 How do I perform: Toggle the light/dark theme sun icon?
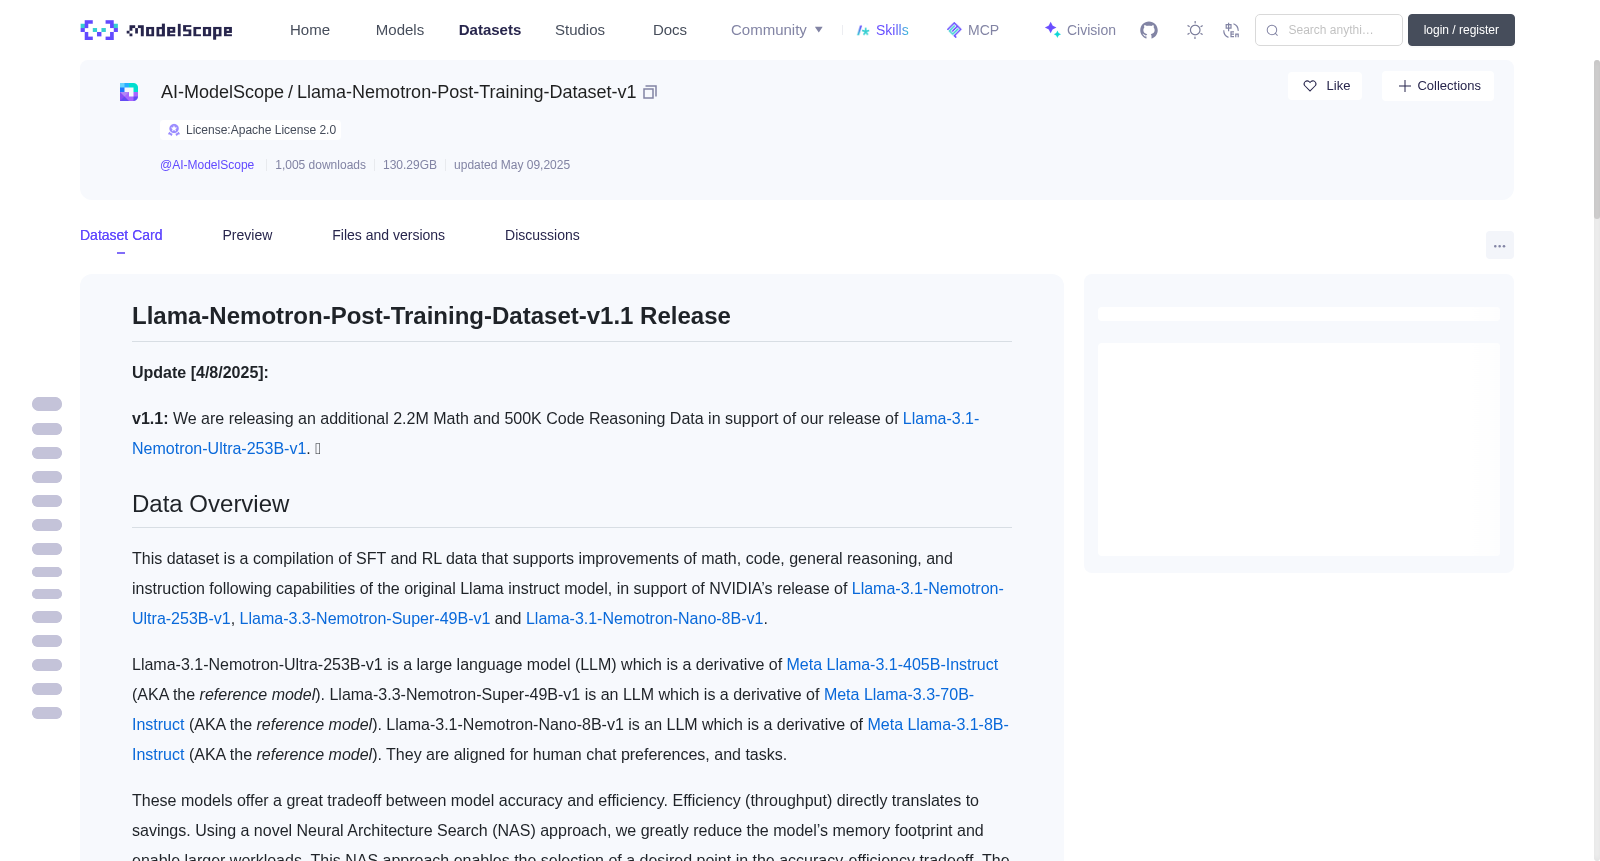click(x=1195, y=30)
